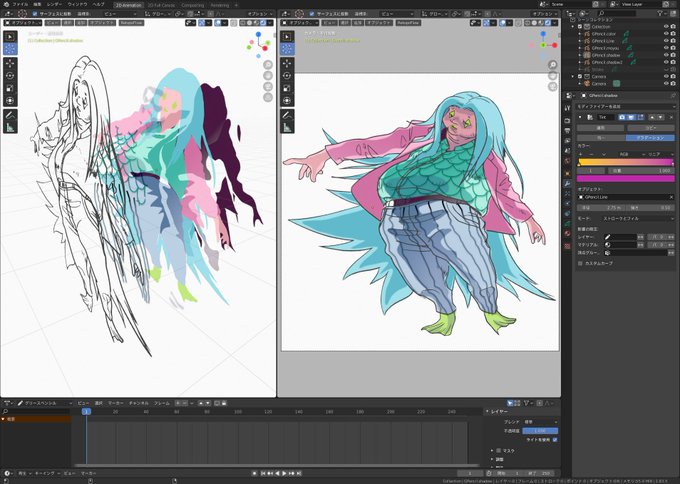This screenshot has height=484, width=680.
Task: Click the play animation button
Action: [x=284, y=473]
